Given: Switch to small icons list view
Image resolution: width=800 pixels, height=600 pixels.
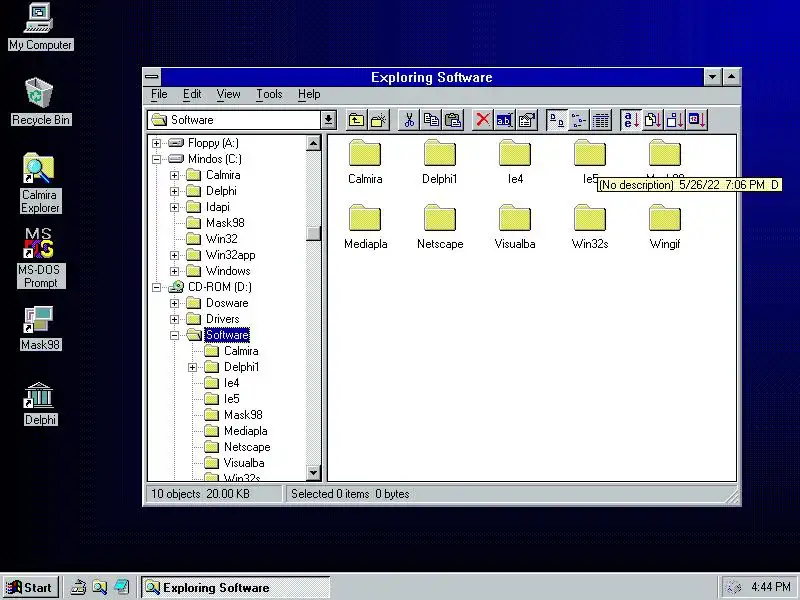Looking at the screenshot, I should [x=579, y=120].
